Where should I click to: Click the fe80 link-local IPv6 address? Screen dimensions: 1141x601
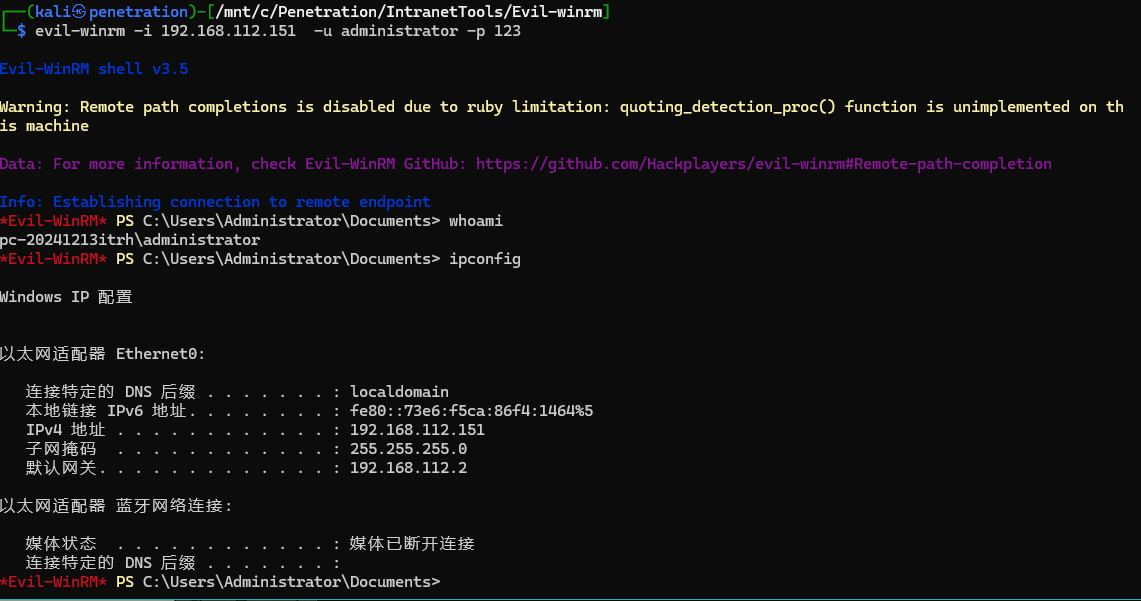tap(471, 411)
